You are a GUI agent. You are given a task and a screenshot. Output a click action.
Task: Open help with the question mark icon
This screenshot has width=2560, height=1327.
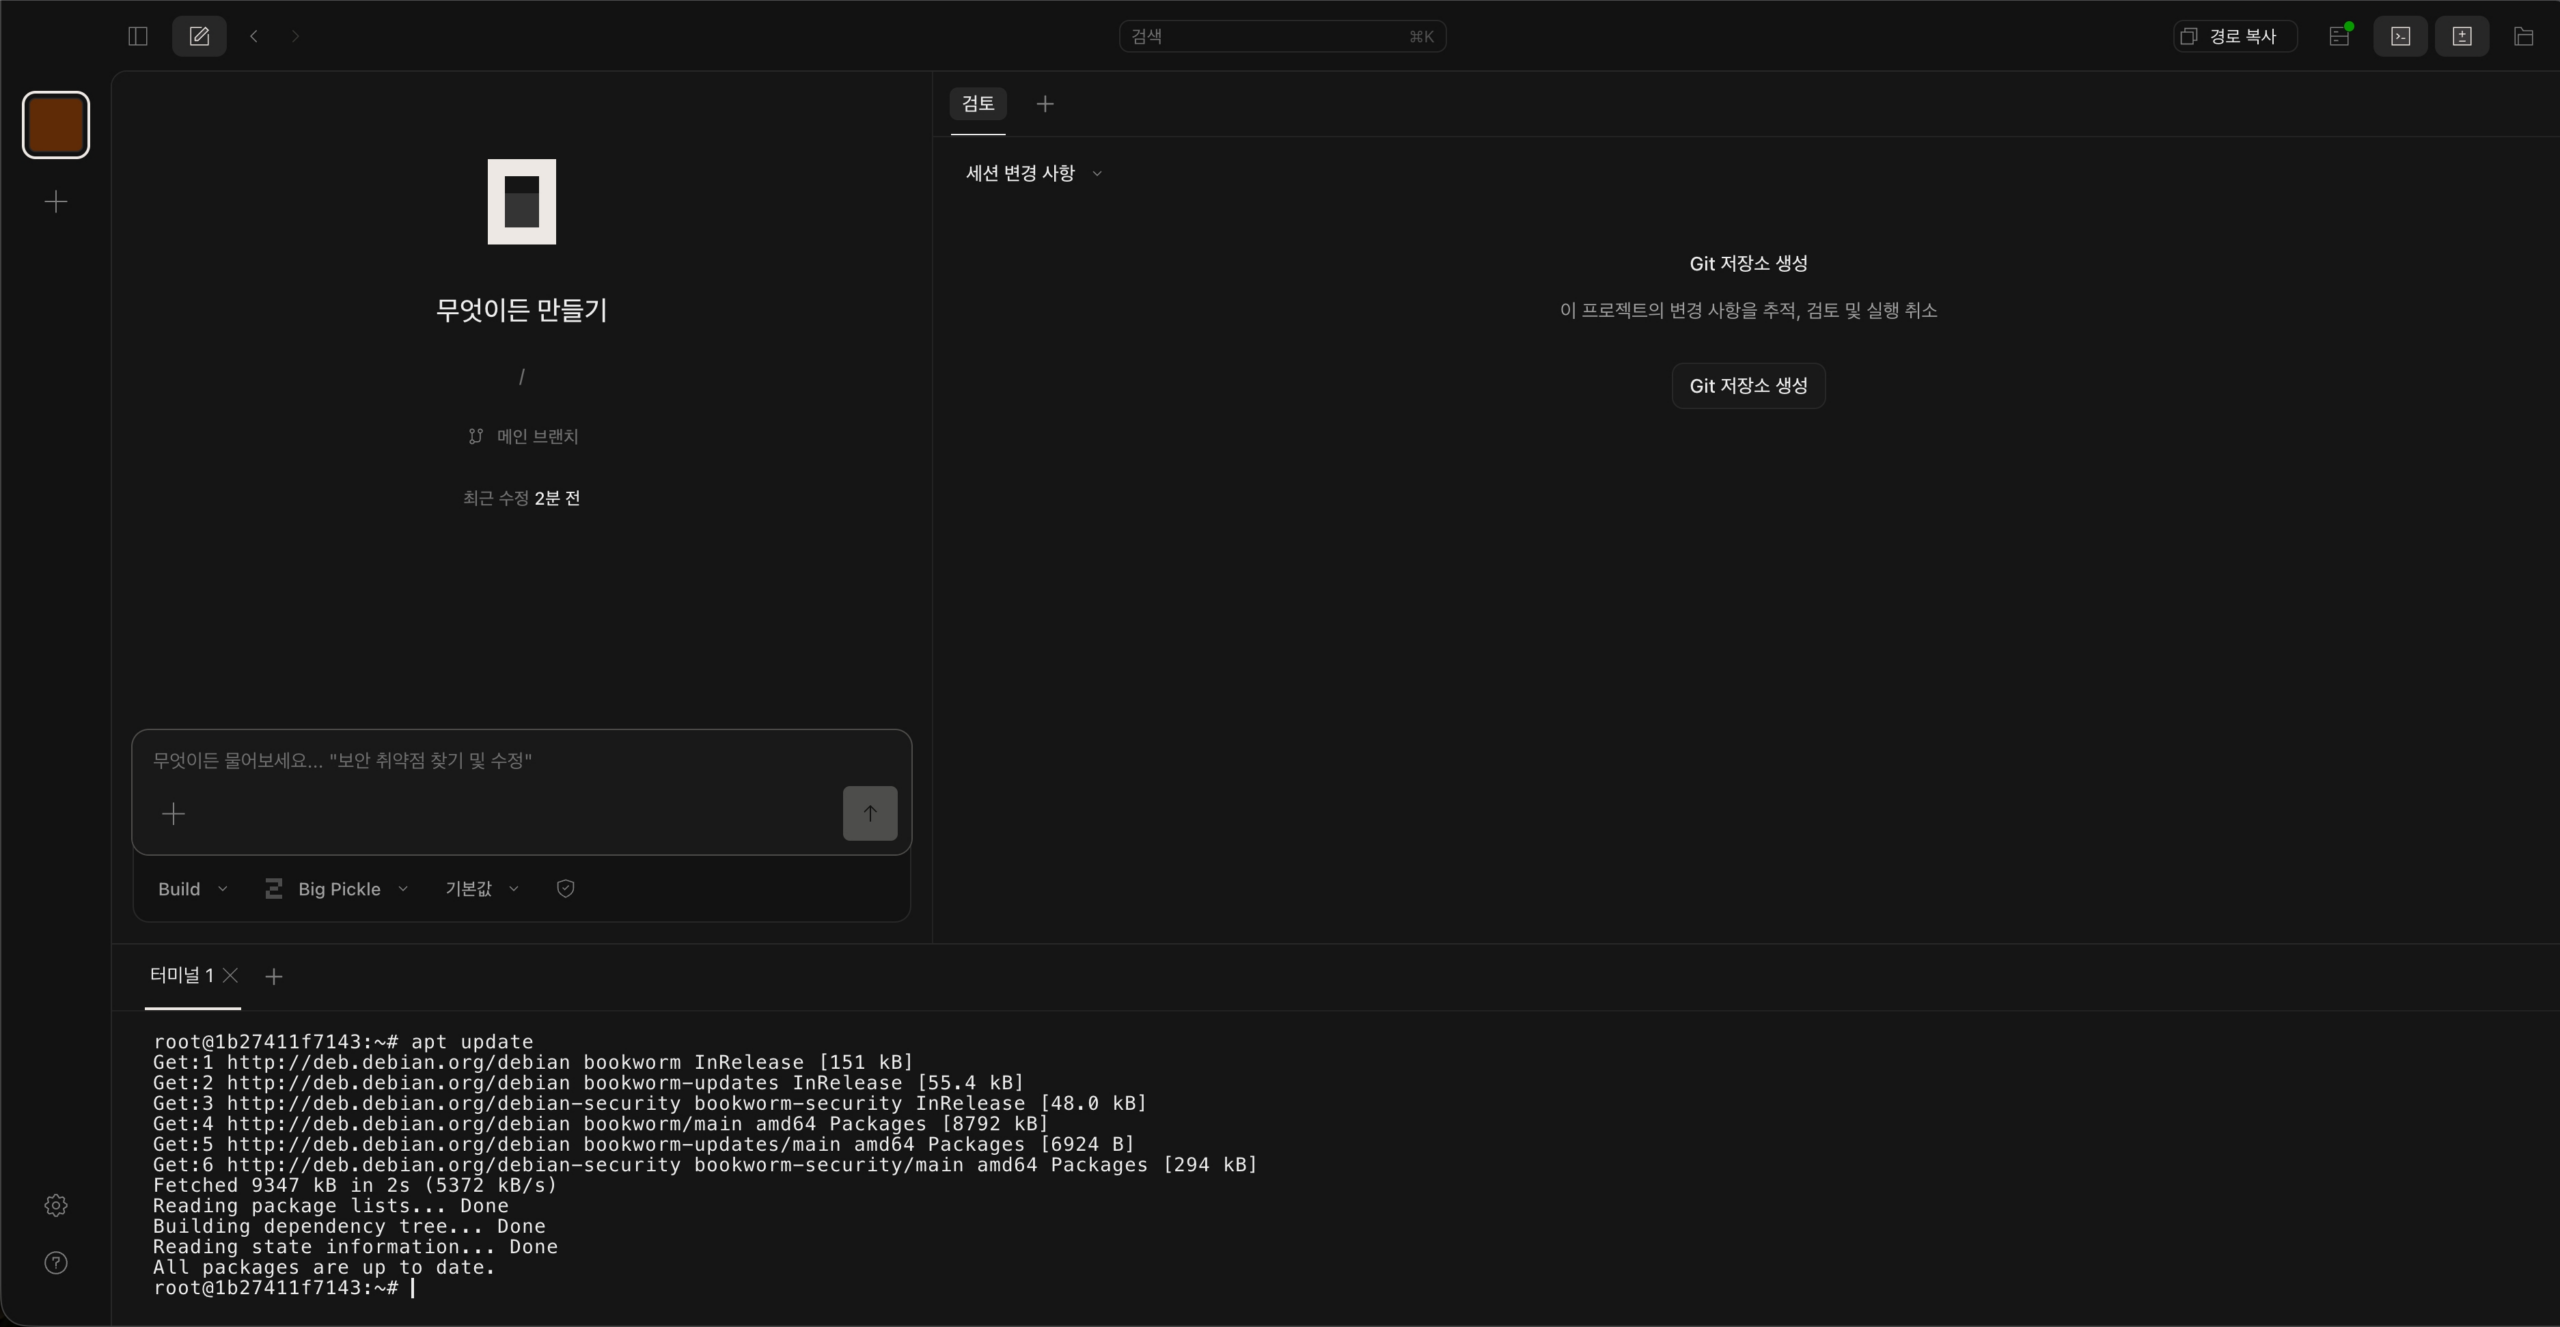pos(56,1262)
